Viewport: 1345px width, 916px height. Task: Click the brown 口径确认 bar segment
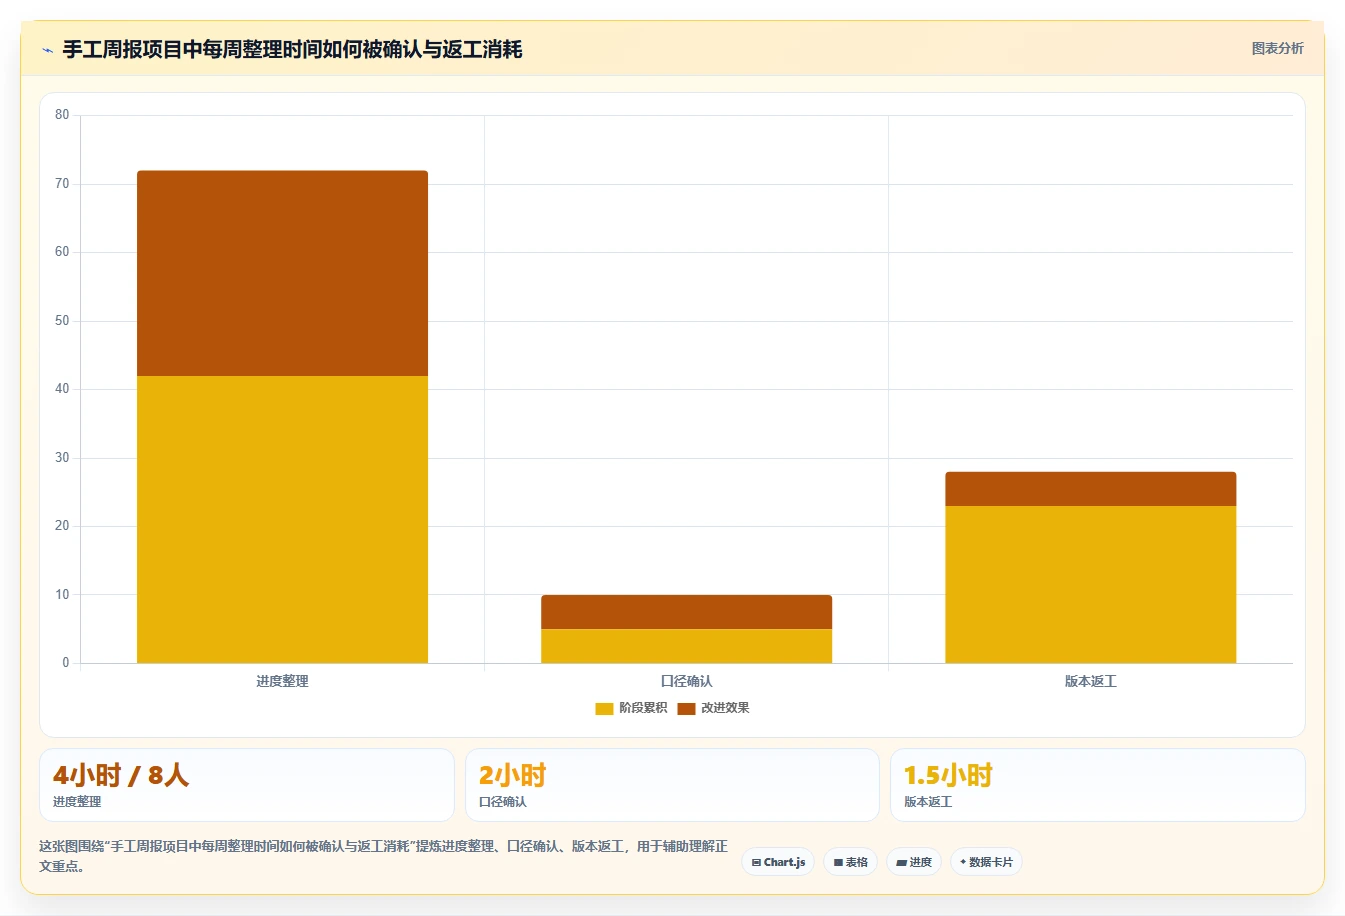point(686,612)
